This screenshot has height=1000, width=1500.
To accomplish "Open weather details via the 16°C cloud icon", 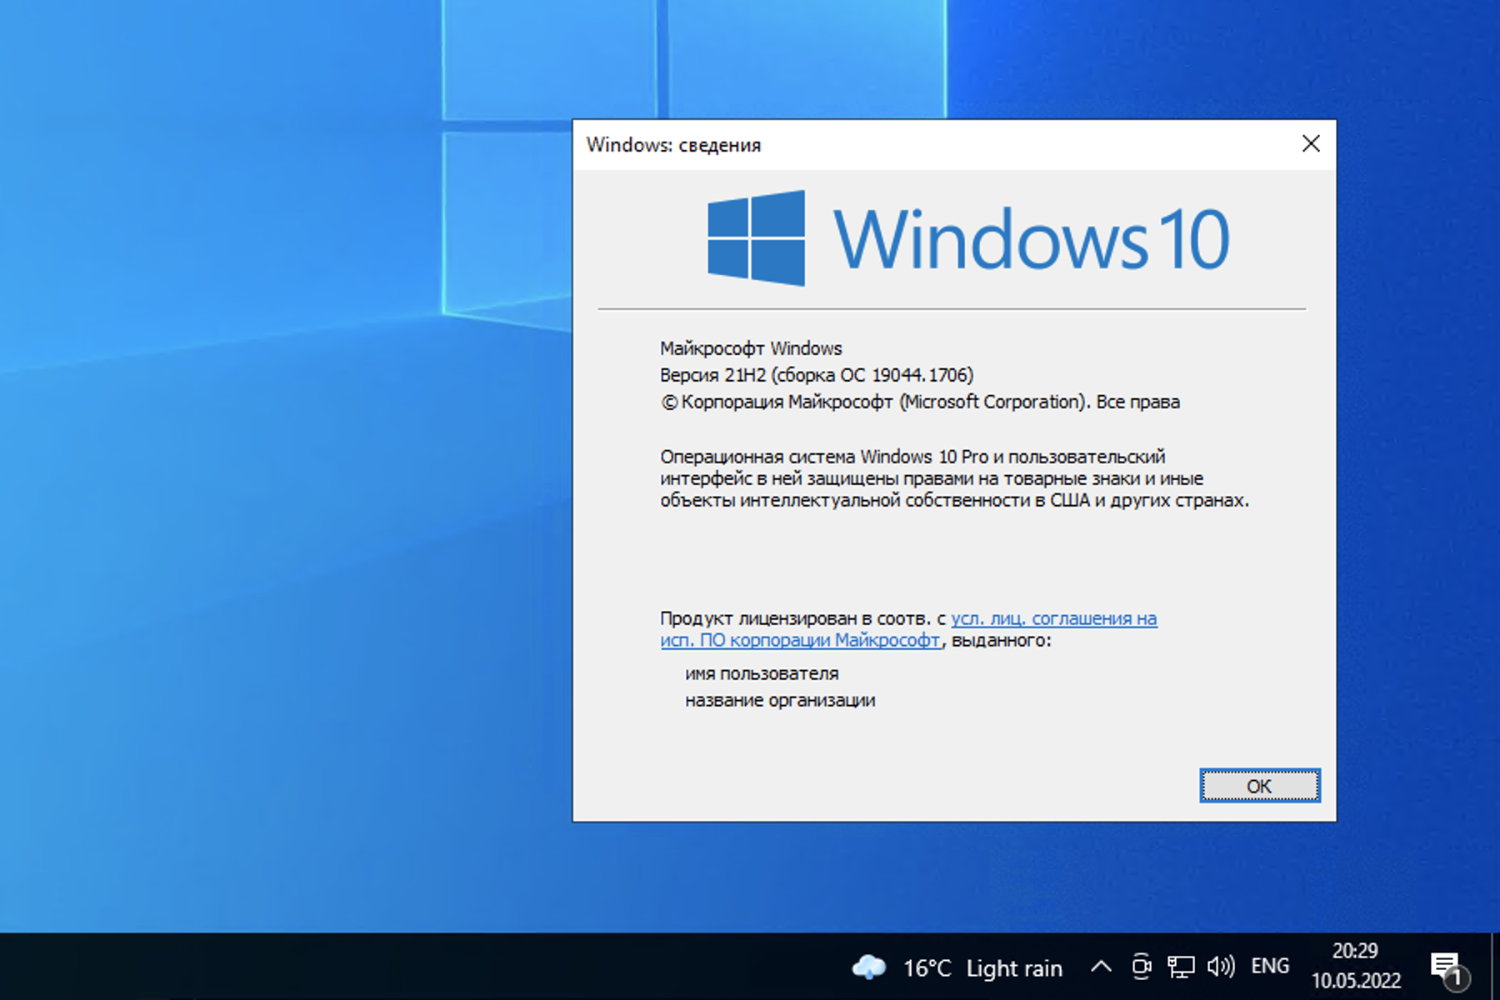I will [x=869, y=967].
